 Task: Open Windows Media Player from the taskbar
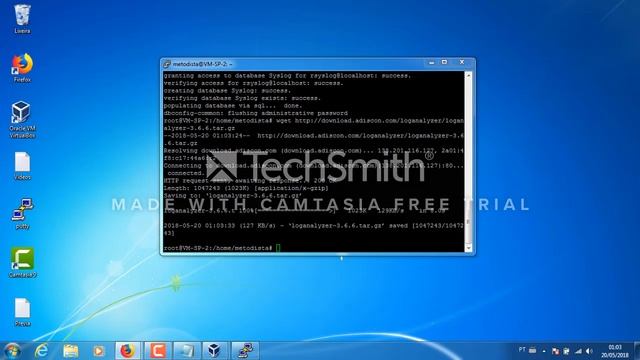[99, 351]
